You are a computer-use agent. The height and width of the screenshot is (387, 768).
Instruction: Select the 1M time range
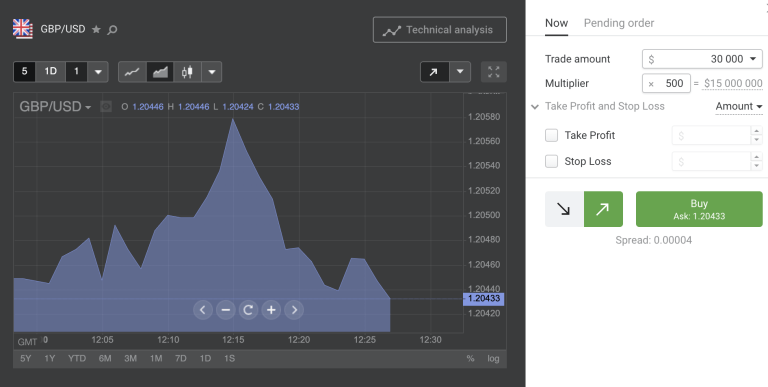click(x=156, y=359)
